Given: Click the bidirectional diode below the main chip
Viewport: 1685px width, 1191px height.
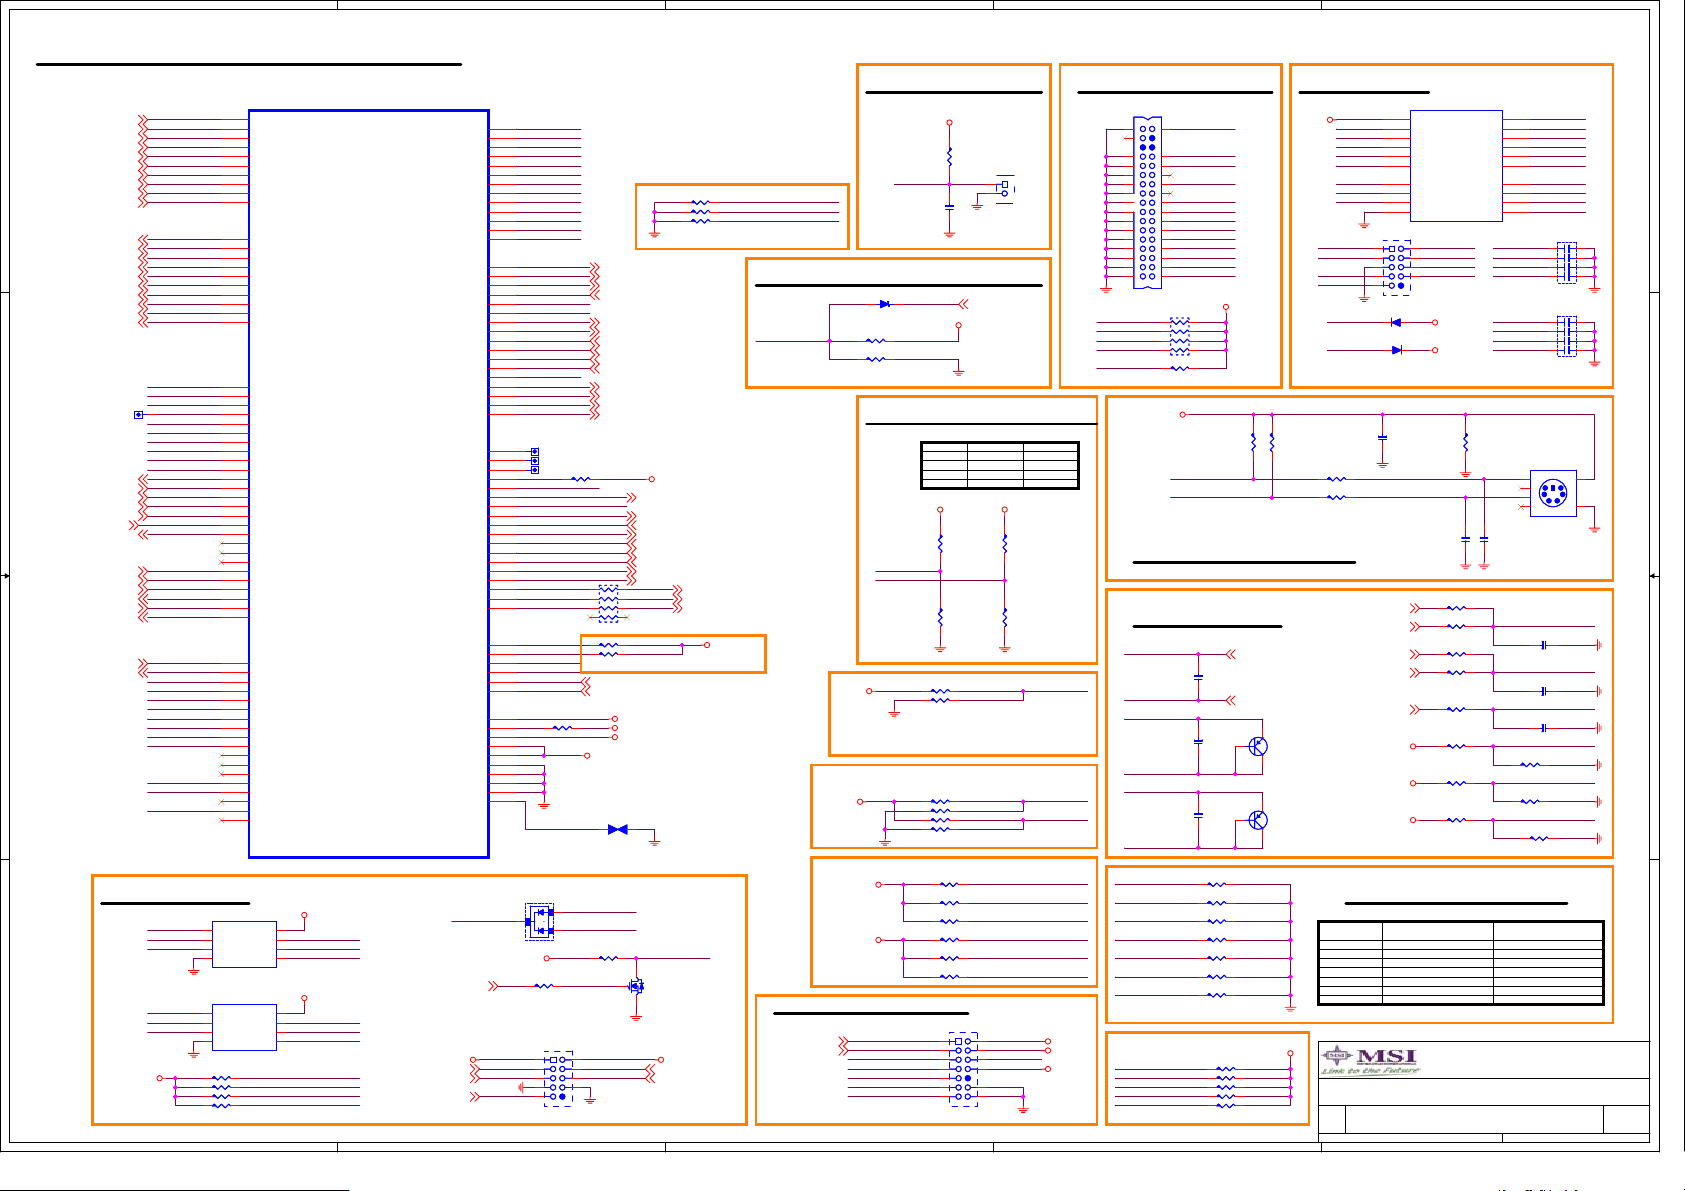Looking at the screenshot, I should click(x=618, y=829).
